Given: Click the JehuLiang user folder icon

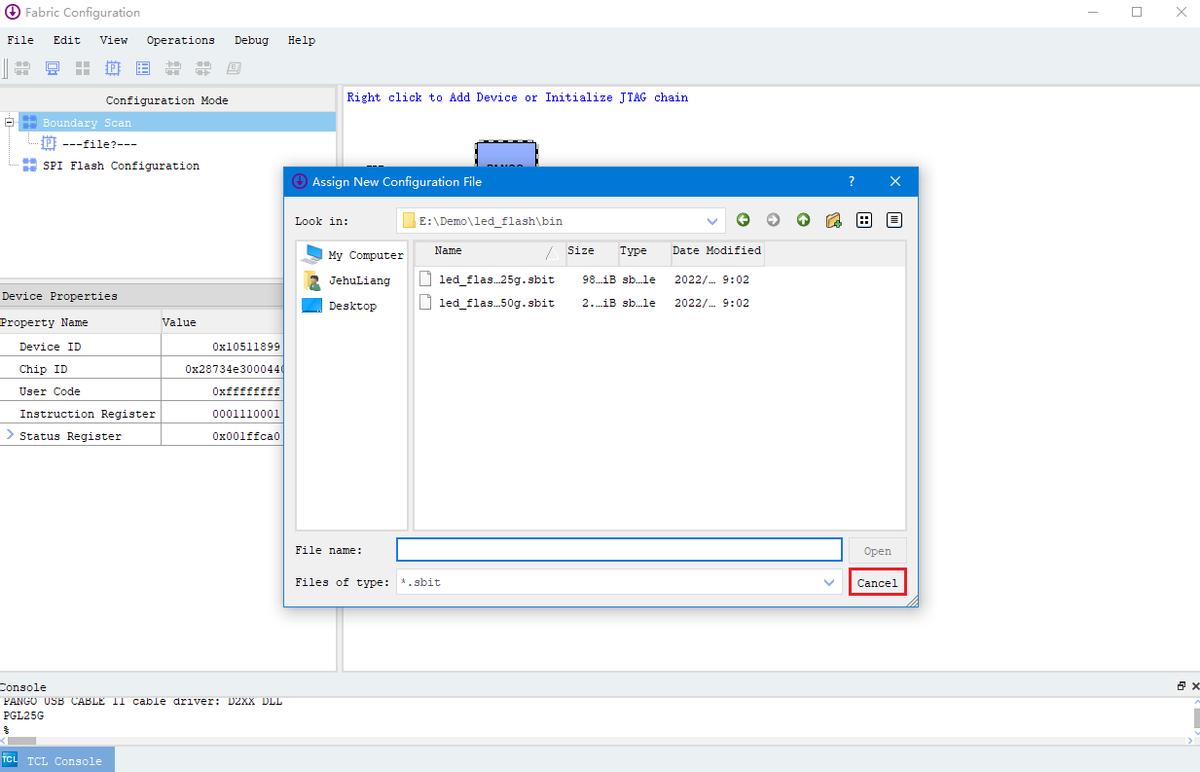Looking at the screenshot, I should (311, 280).
